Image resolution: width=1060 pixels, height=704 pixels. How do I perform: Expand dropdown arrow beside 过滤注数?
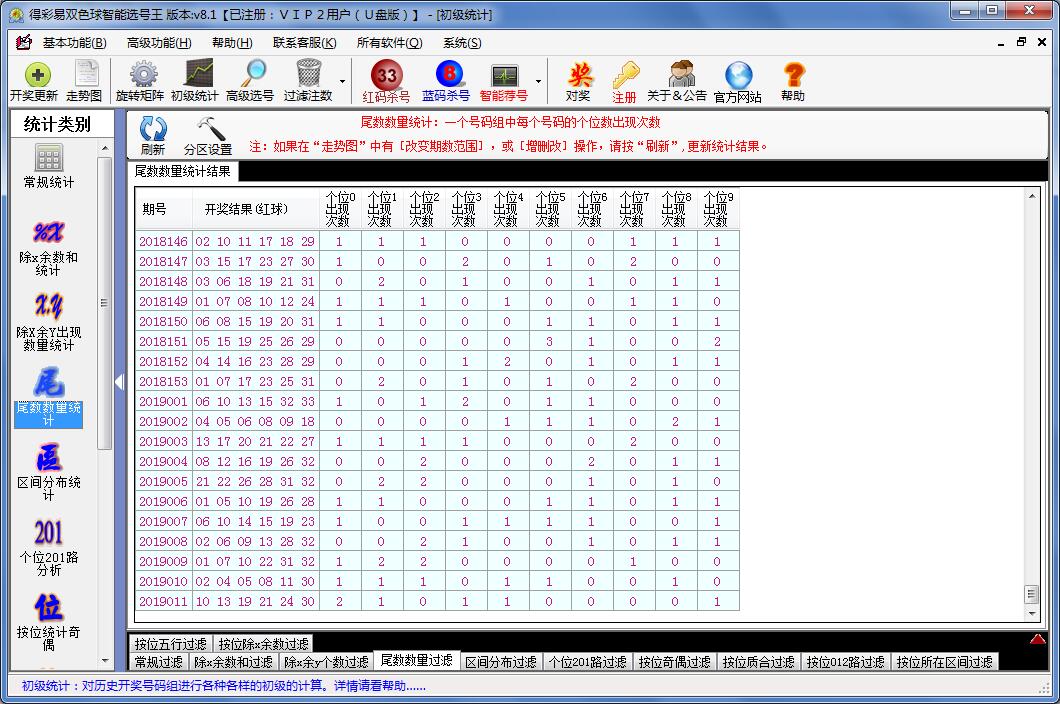[x=343, y=82]
